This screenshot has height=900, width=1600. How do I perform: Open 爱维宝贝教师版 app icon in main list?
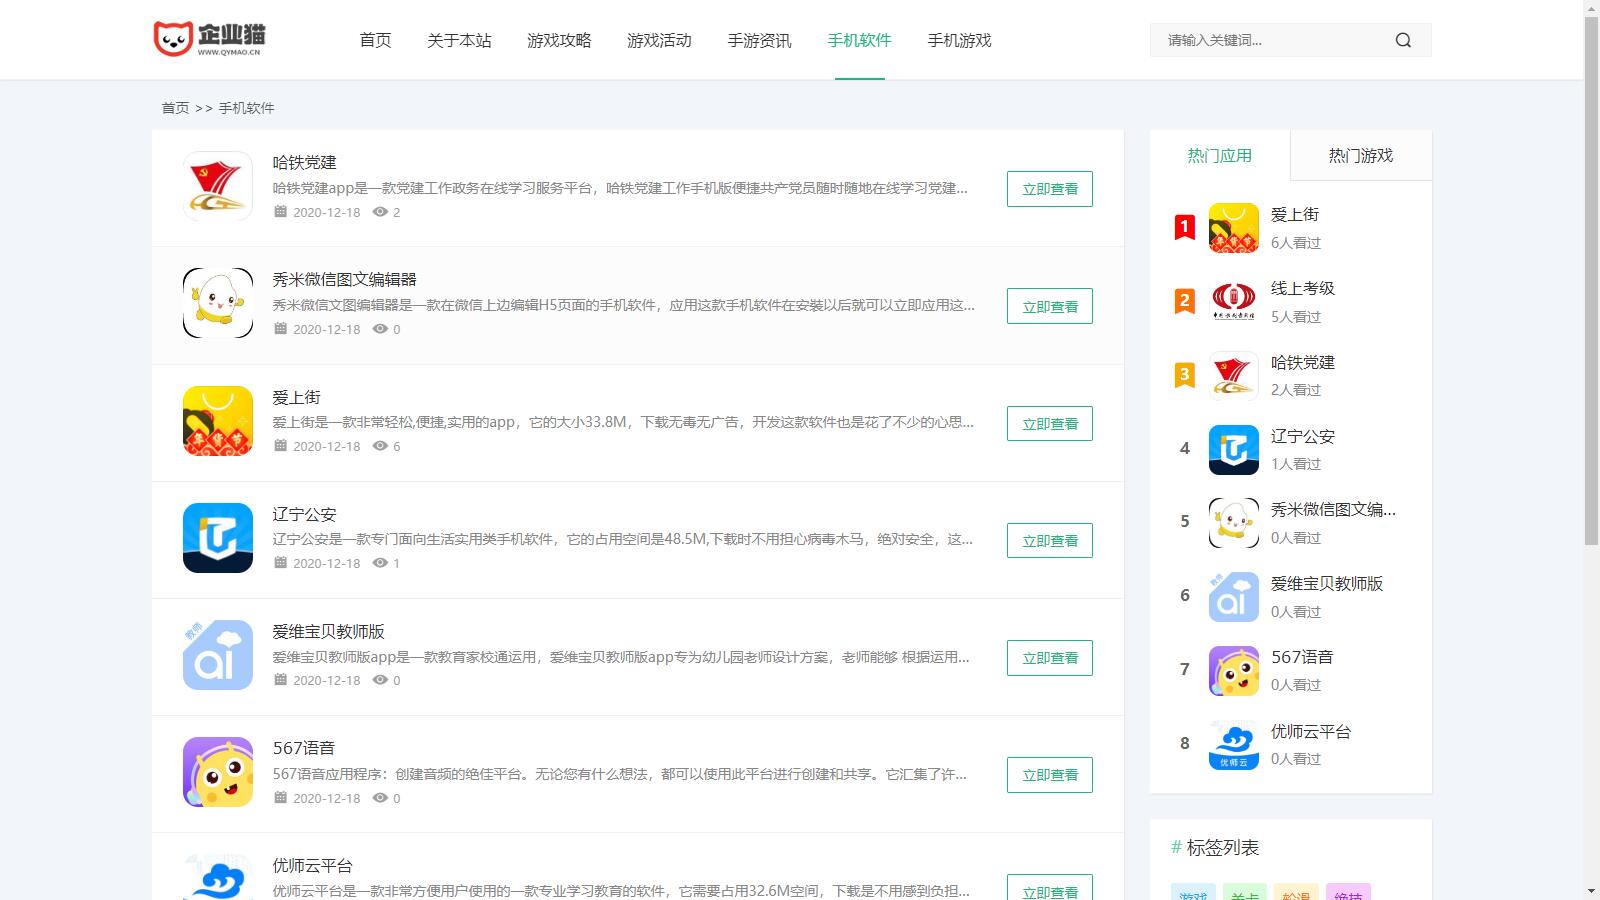(218, 655)
